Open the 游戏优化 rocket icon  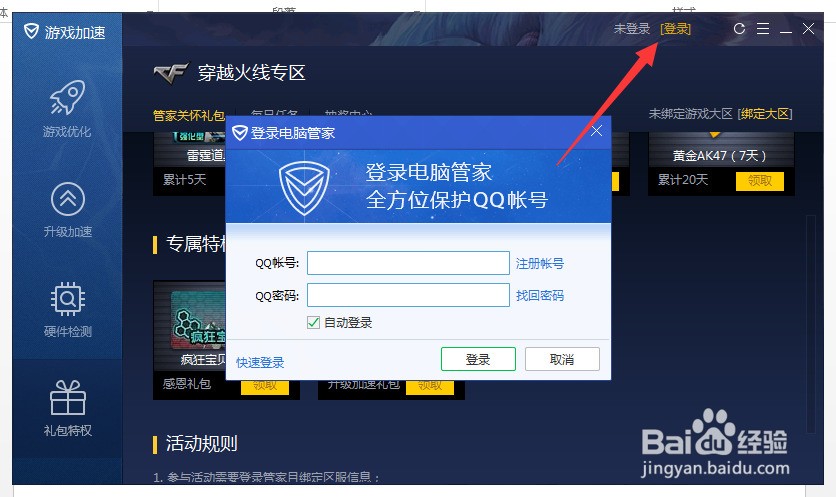(x=67, y=97)
